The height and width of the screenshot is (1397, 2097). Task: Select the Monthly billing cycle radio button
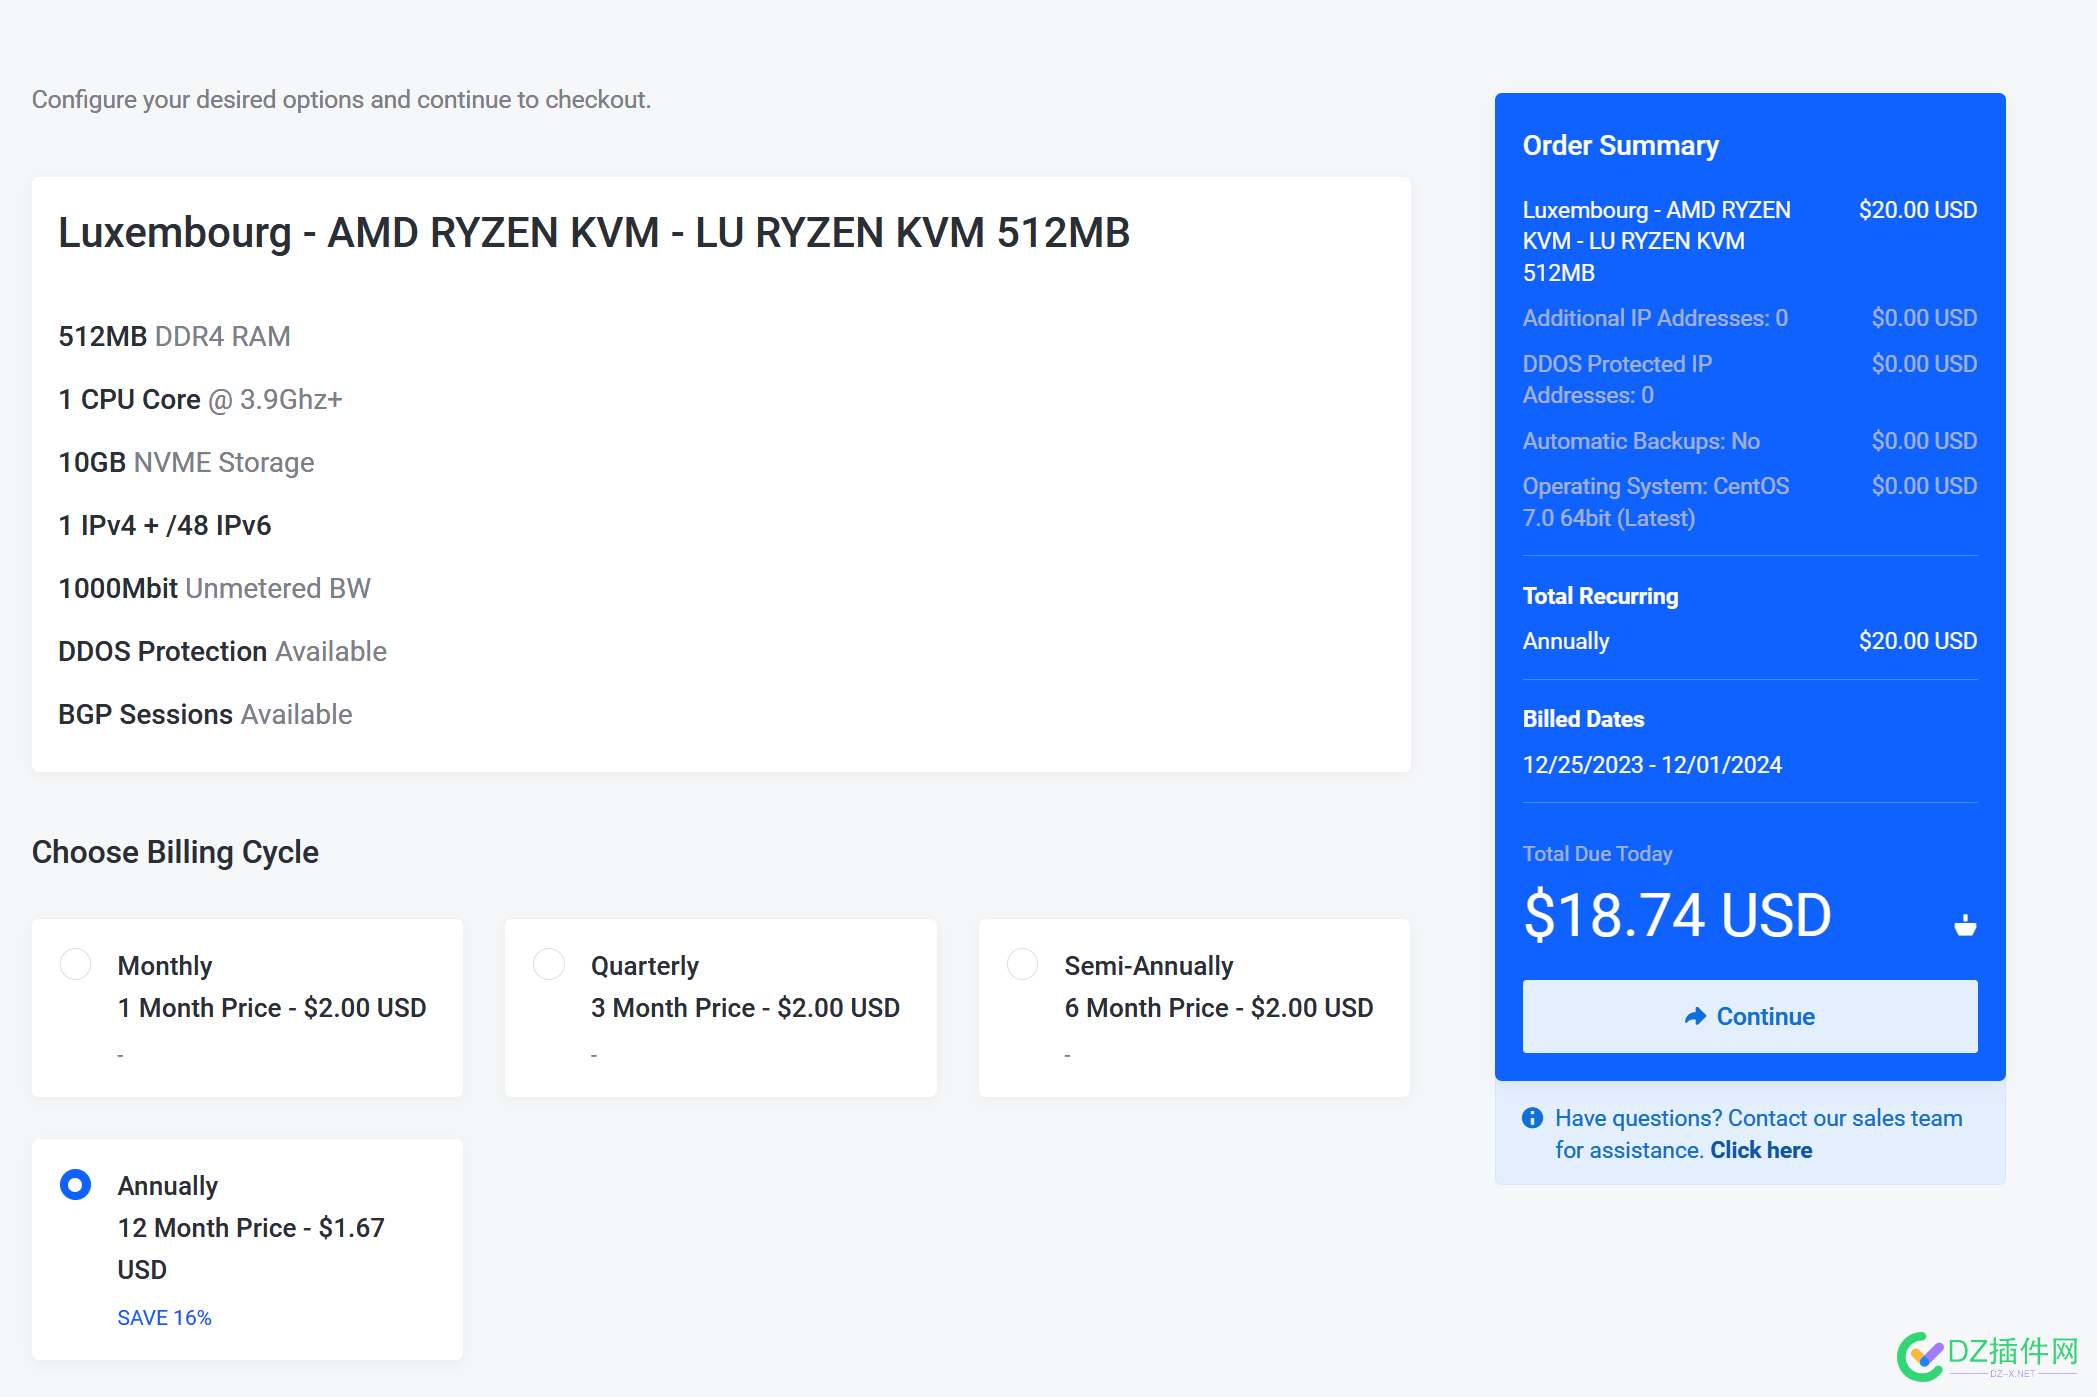[x=76, y=965]
